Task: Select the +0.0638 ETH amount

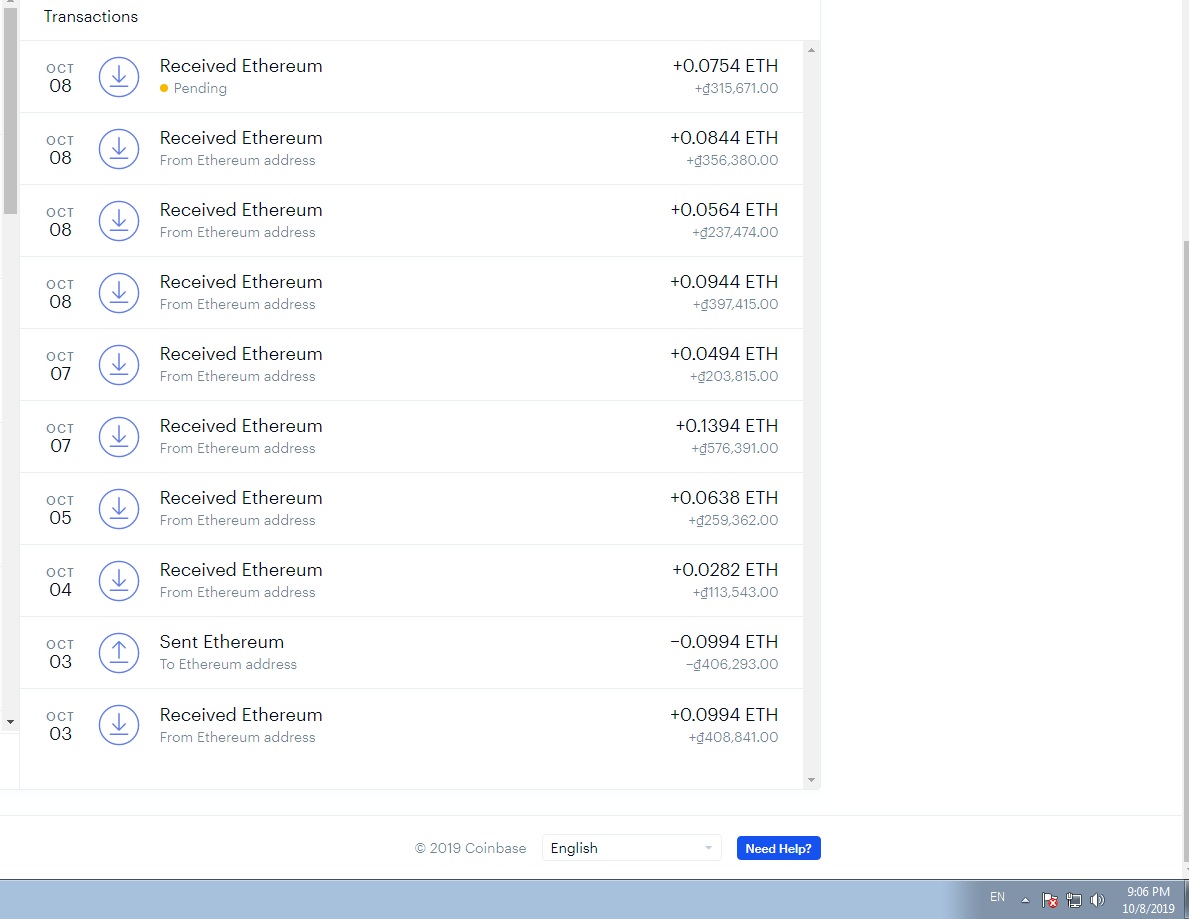Action: click(724, 498)
